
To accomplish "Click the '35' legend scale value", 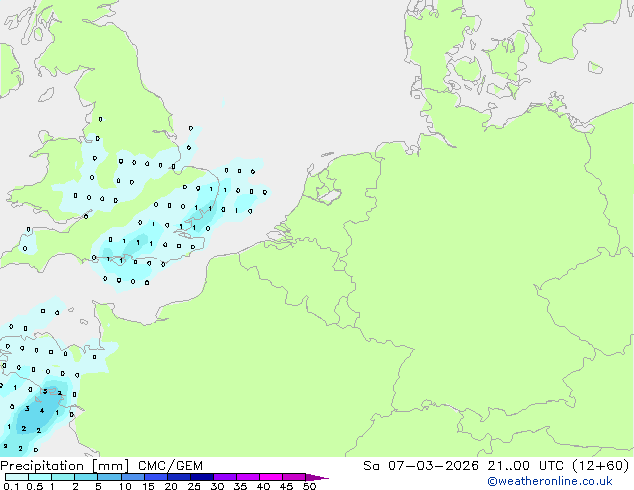I will [240, 486].
